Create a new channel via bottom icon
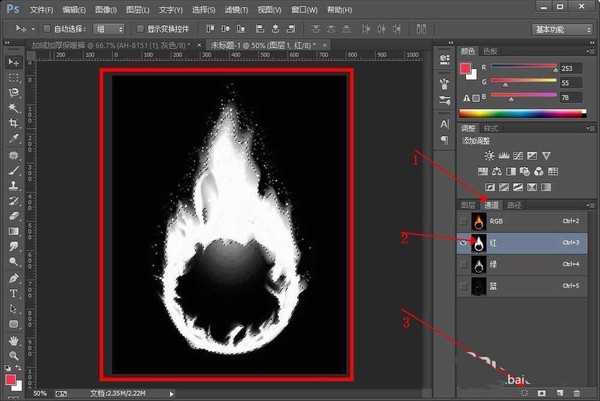Screen dimensions: 600x401 (x=561, y=392)
